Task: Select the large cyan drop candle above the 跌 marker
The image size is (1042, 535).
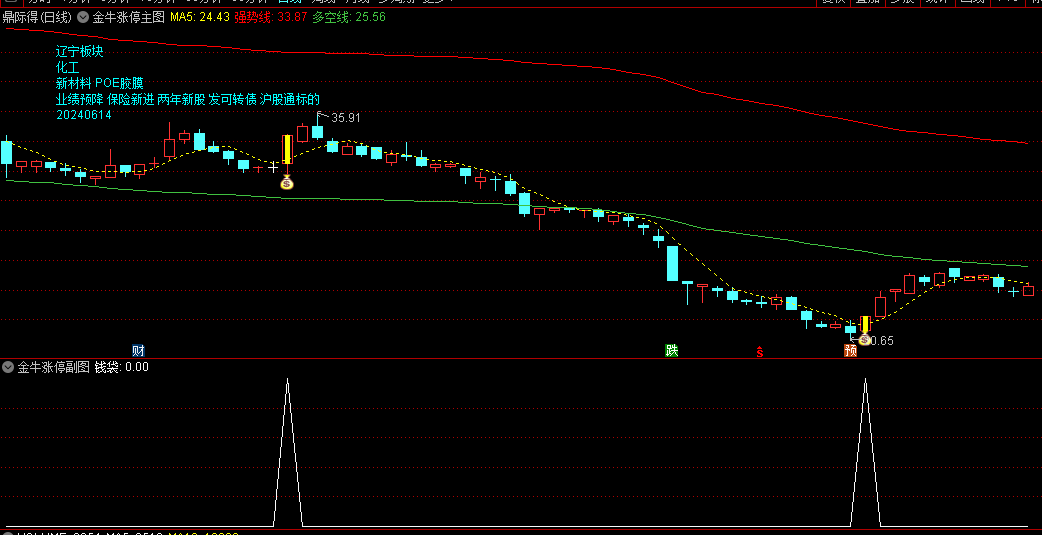Action: (x=673, y=264)
